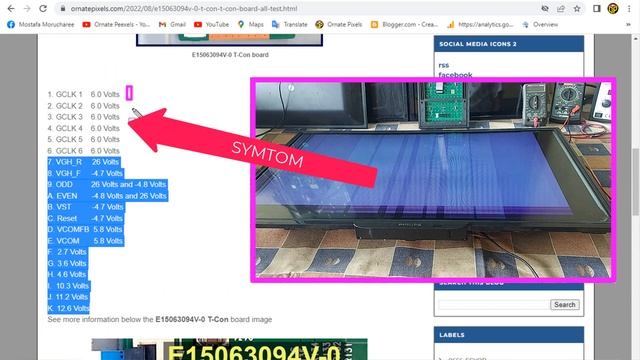Click '9. ODD 26 Volts and -4.8 Volts' line
640x360 pixels.
(x=107, y=184)
